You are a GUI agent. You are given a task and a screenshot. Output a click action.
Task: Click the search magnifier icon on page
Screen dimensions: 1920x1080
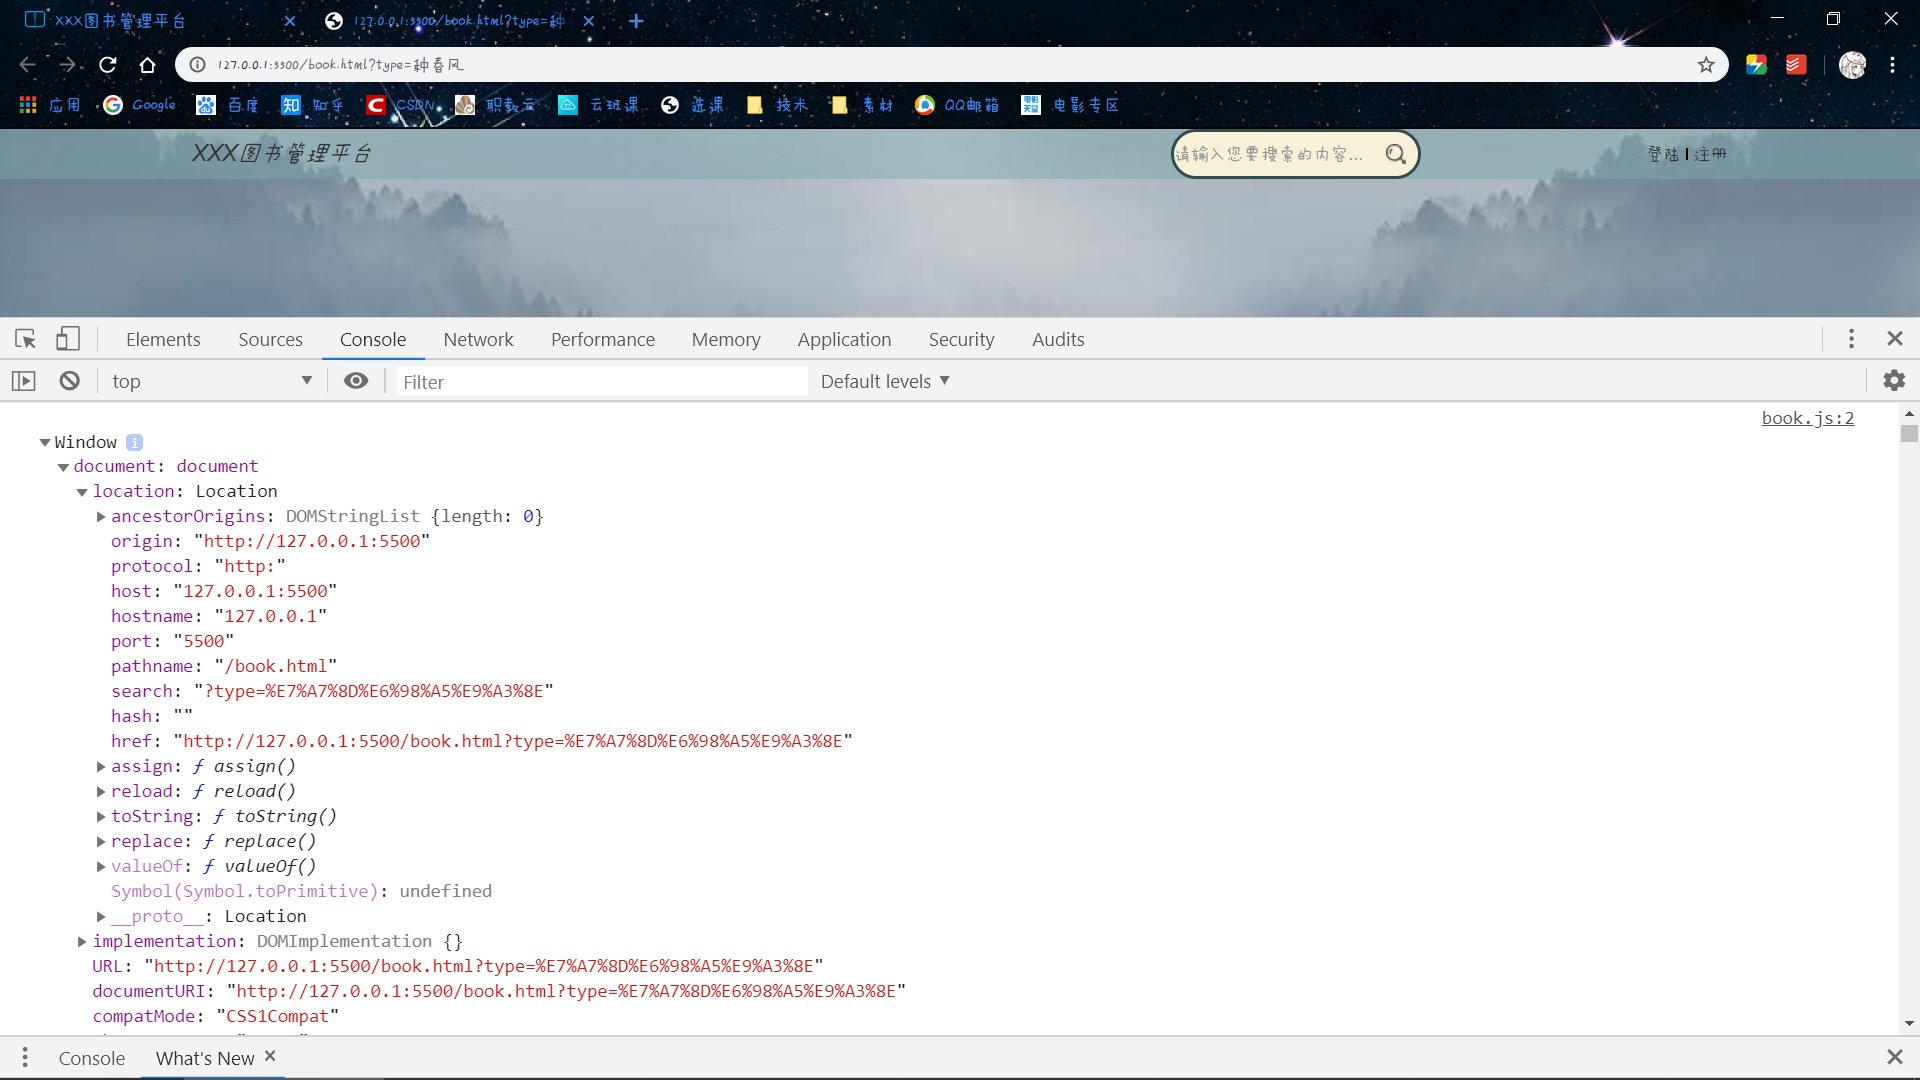click(x=1395, y=154)
